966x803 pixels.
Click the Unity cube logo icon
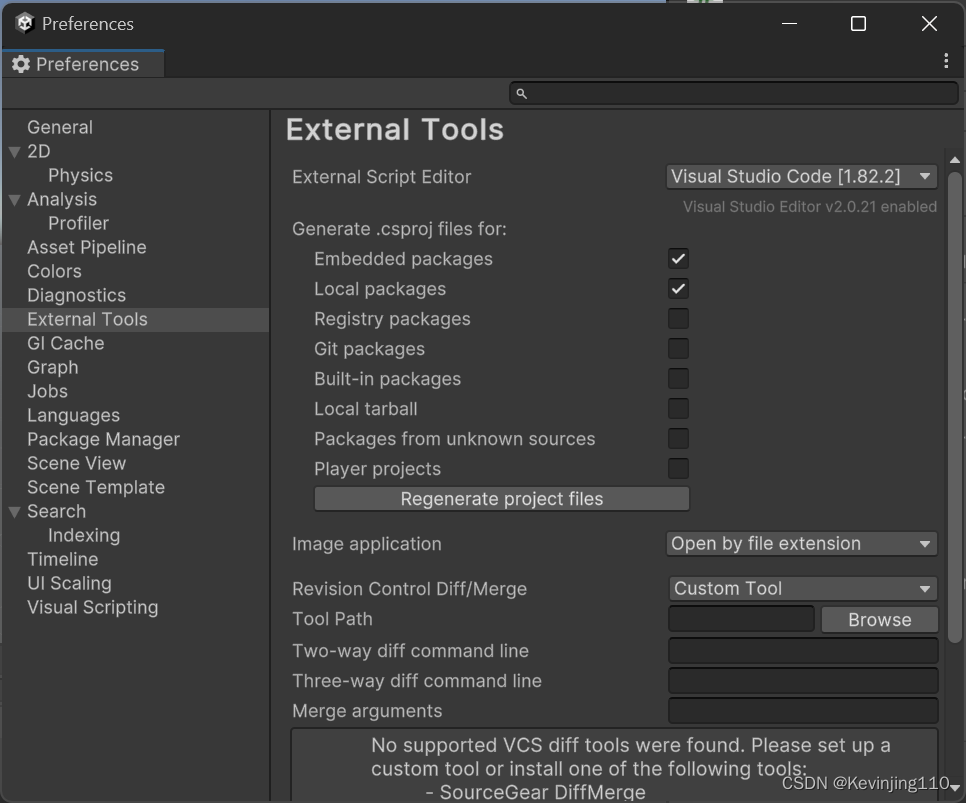coord(23,23)
